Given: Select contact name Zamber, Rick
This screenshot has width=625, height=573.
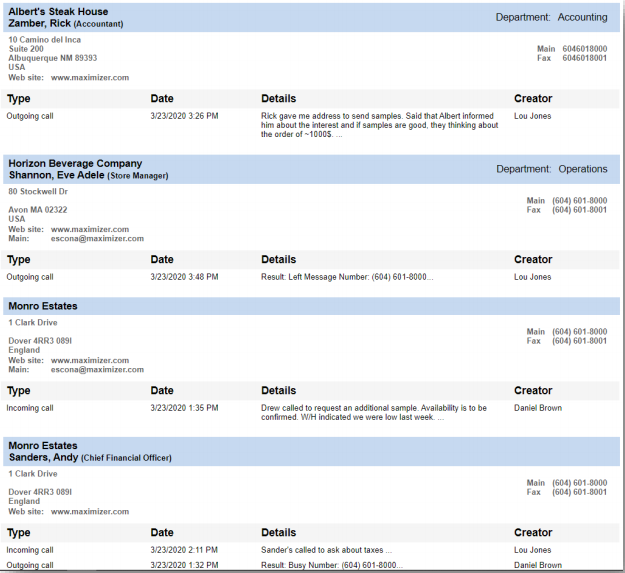Looking at the screenshot, I should [39, 24].
